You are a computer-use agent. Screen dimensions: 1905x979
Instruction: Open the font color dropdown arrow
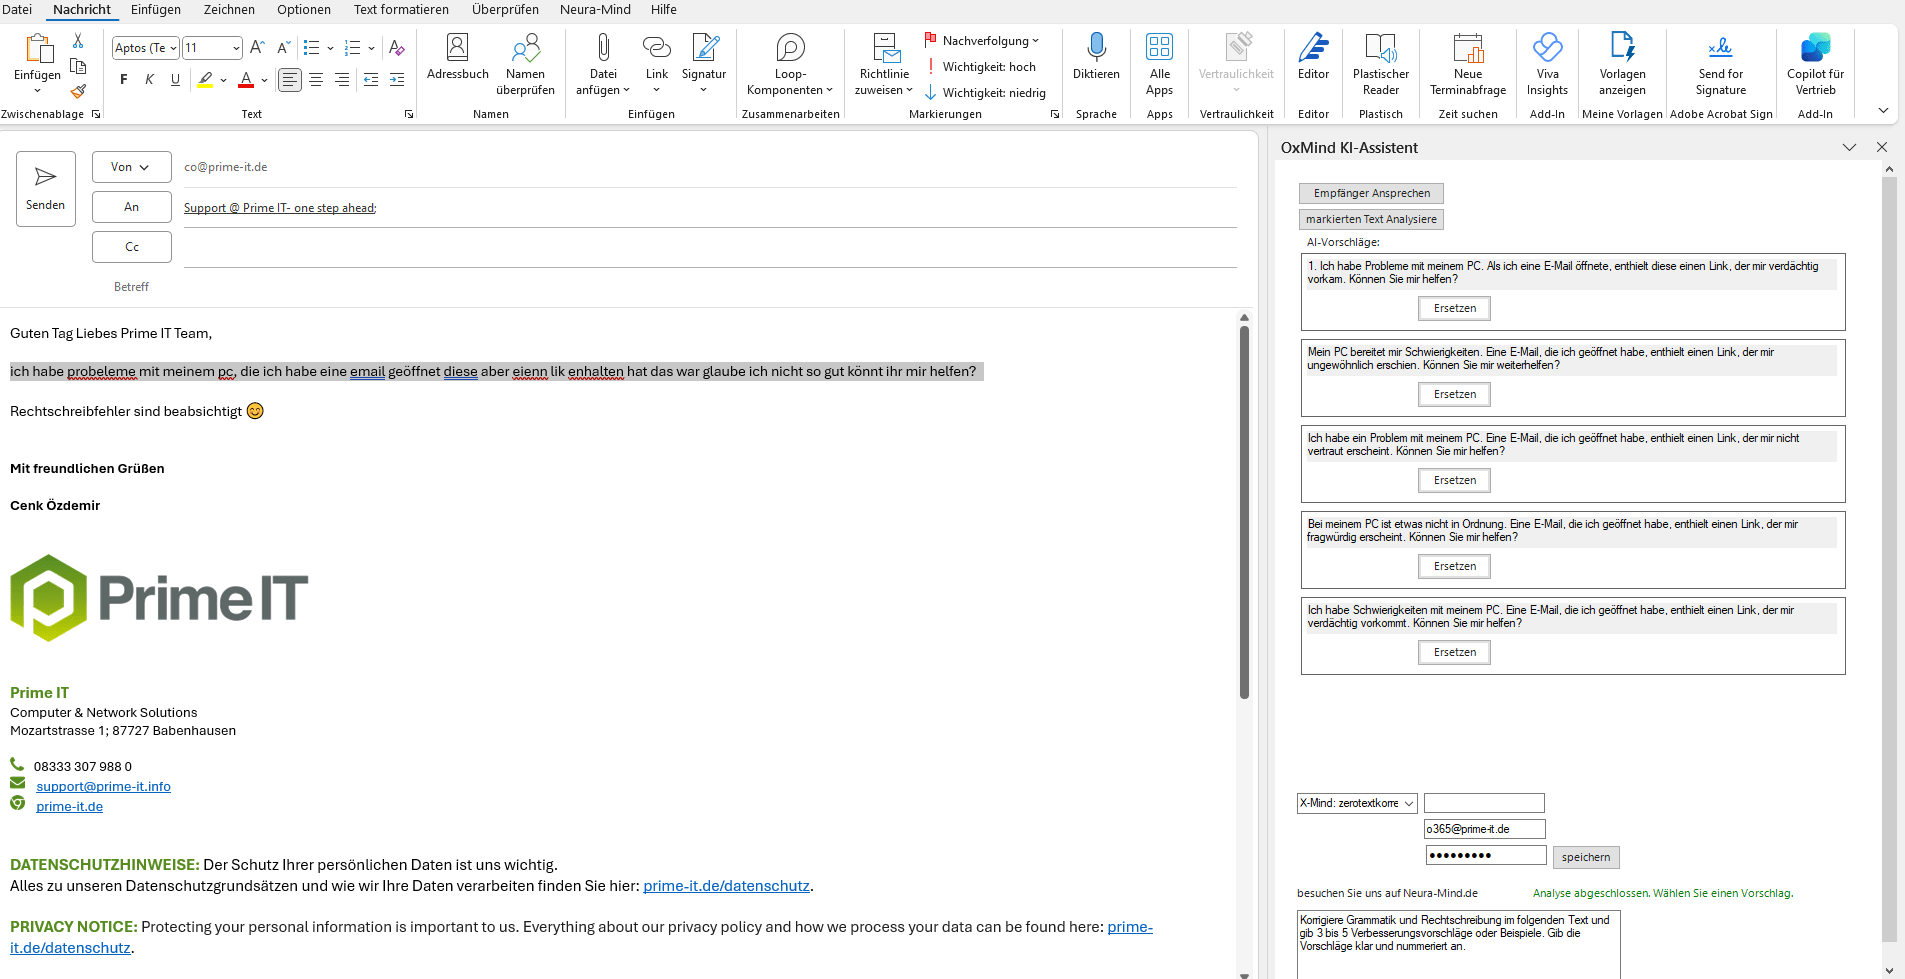pos(264,80)
